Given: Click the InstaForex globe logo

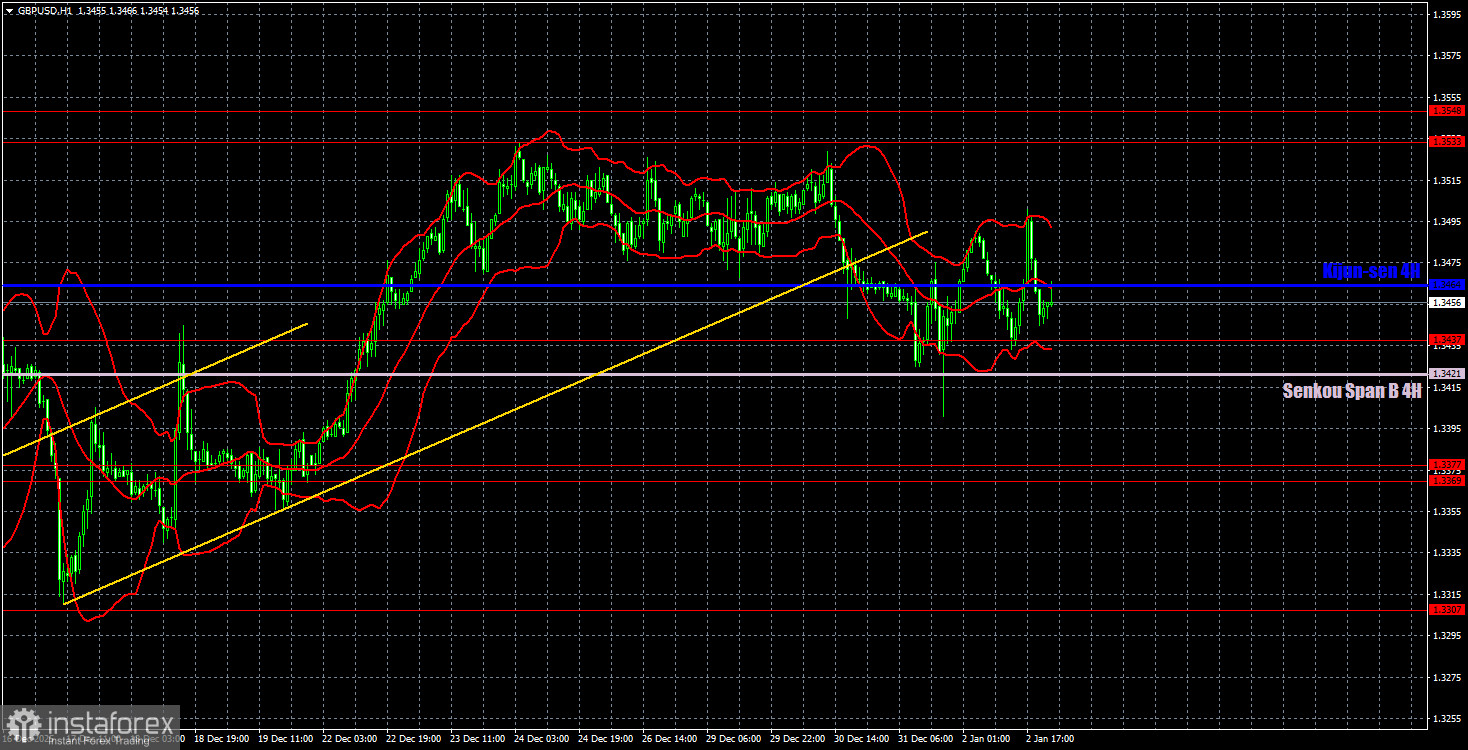Looking at the screenshot, I should [x=24, y=720].
